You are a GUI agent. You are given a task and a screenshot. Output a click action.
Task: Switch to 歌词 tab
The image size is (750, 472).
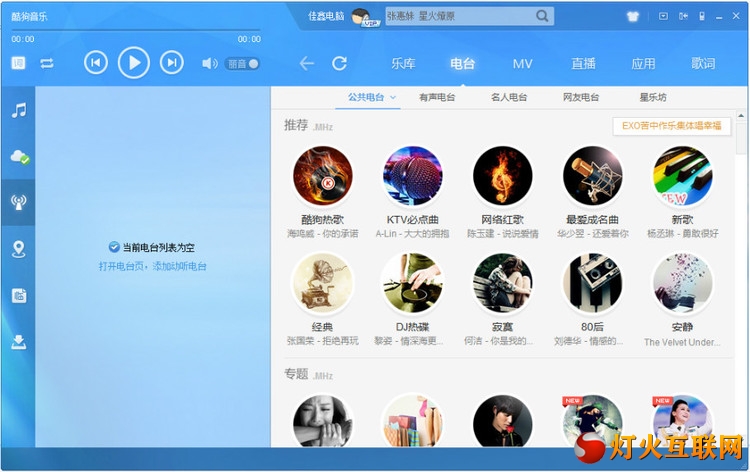pyautogui.click(x=703, y=63)
